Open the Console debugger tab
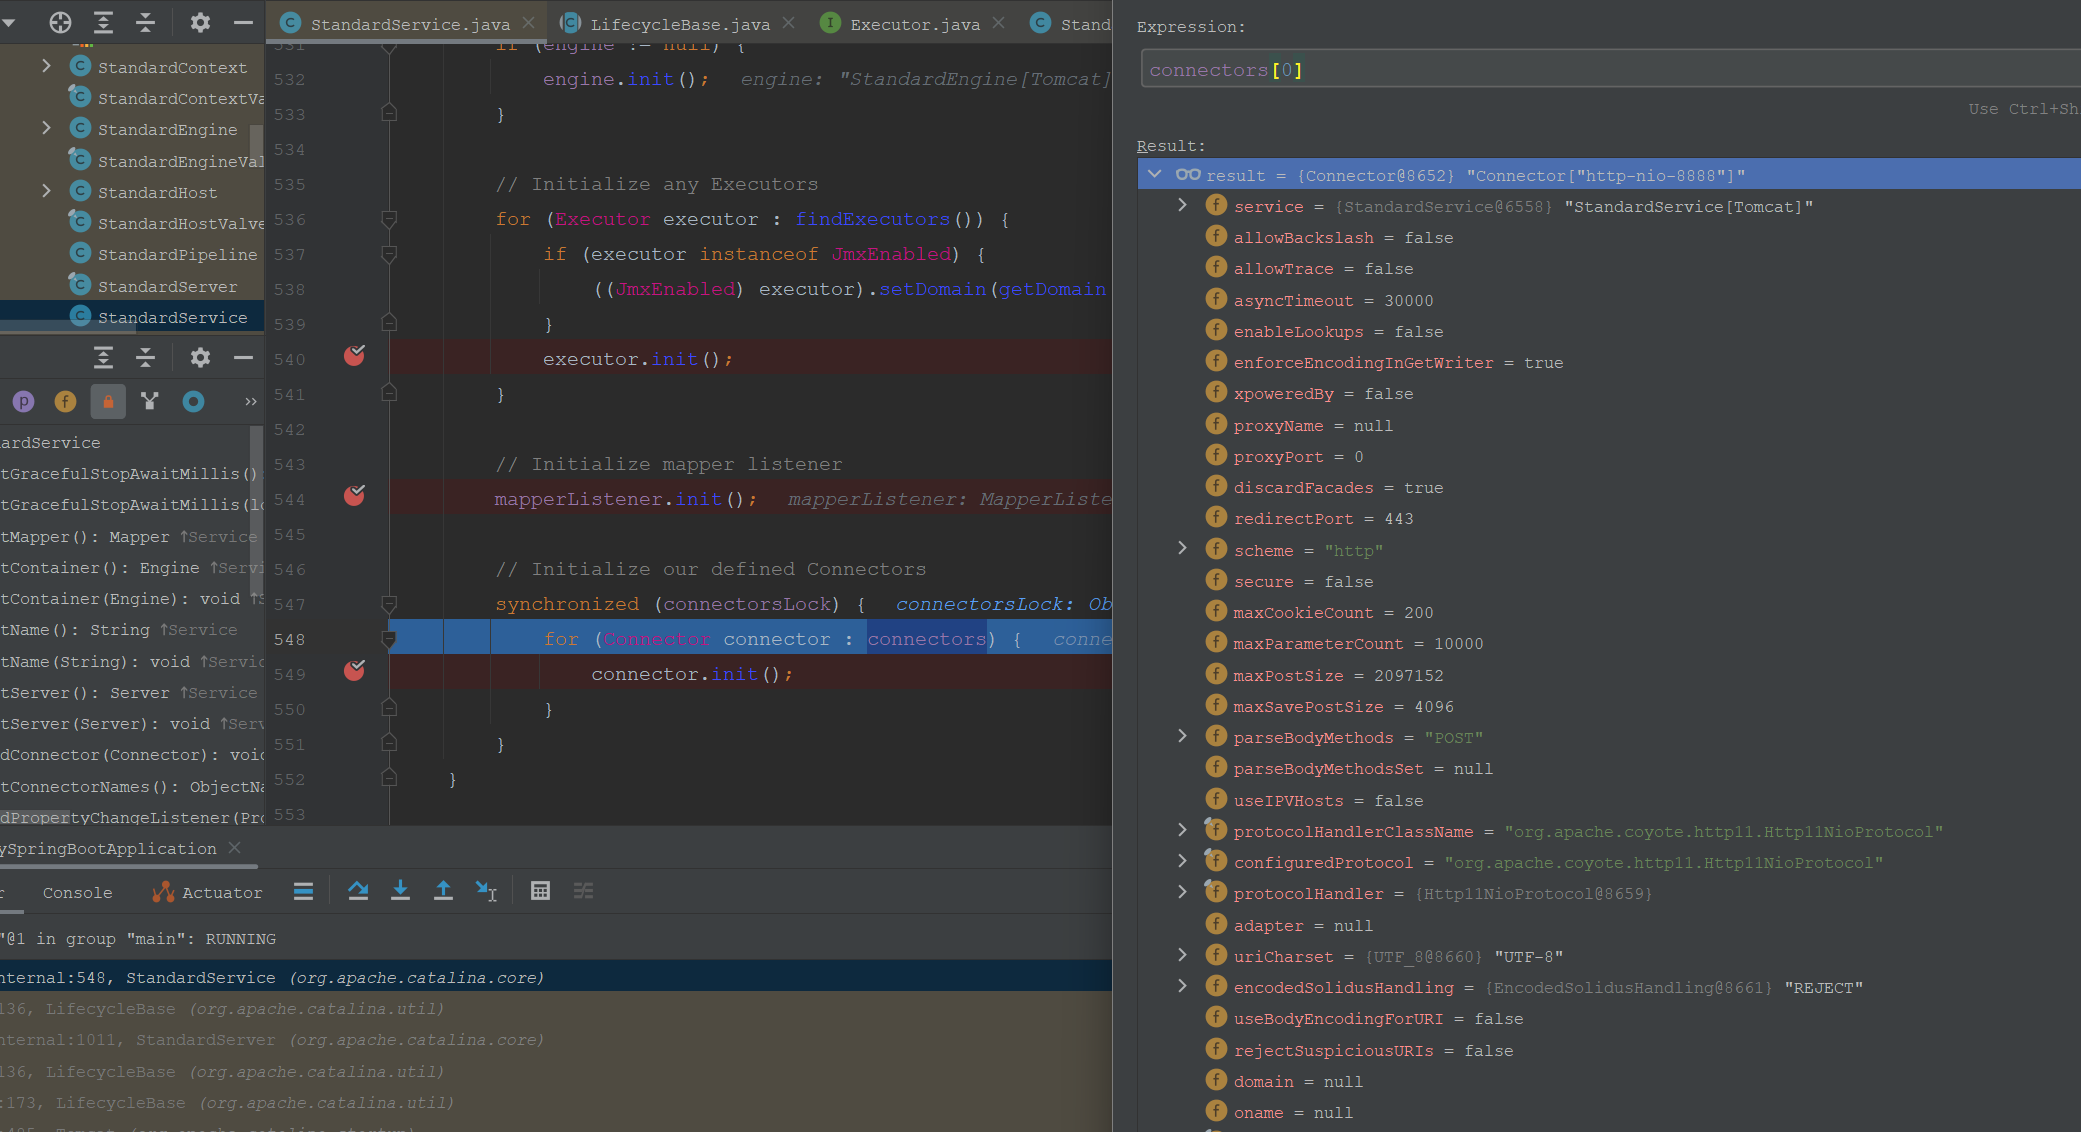The width and height of the screenshot is (2081, 1132). click(x=77, y=892)
